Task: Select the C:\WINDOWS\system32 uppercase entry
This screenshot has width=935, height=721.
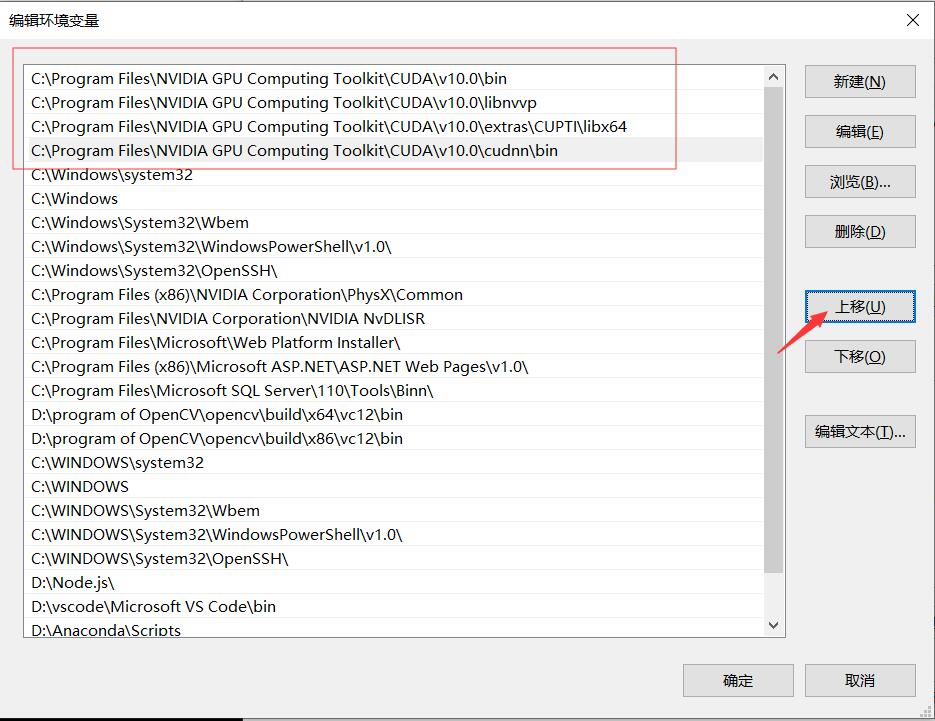Action: [394, 462]
